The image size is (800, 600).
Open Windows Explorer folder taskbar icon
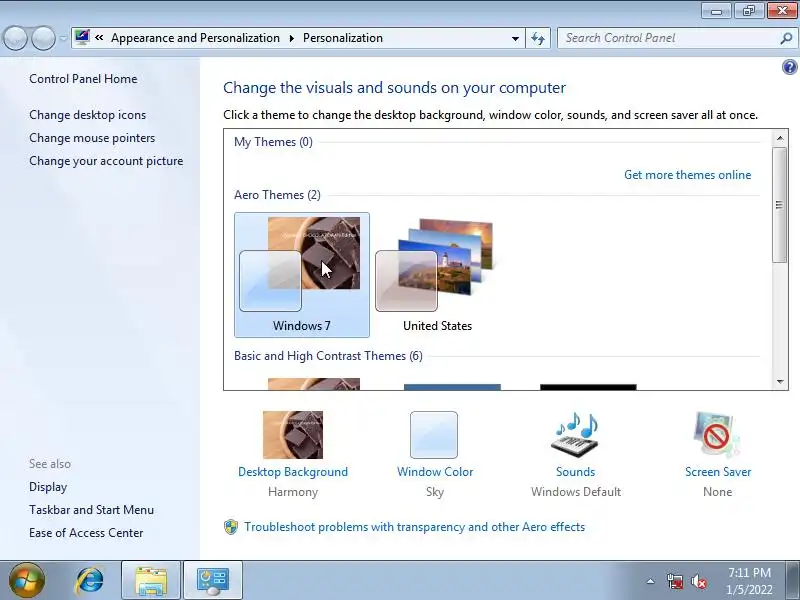pos(151,581)
